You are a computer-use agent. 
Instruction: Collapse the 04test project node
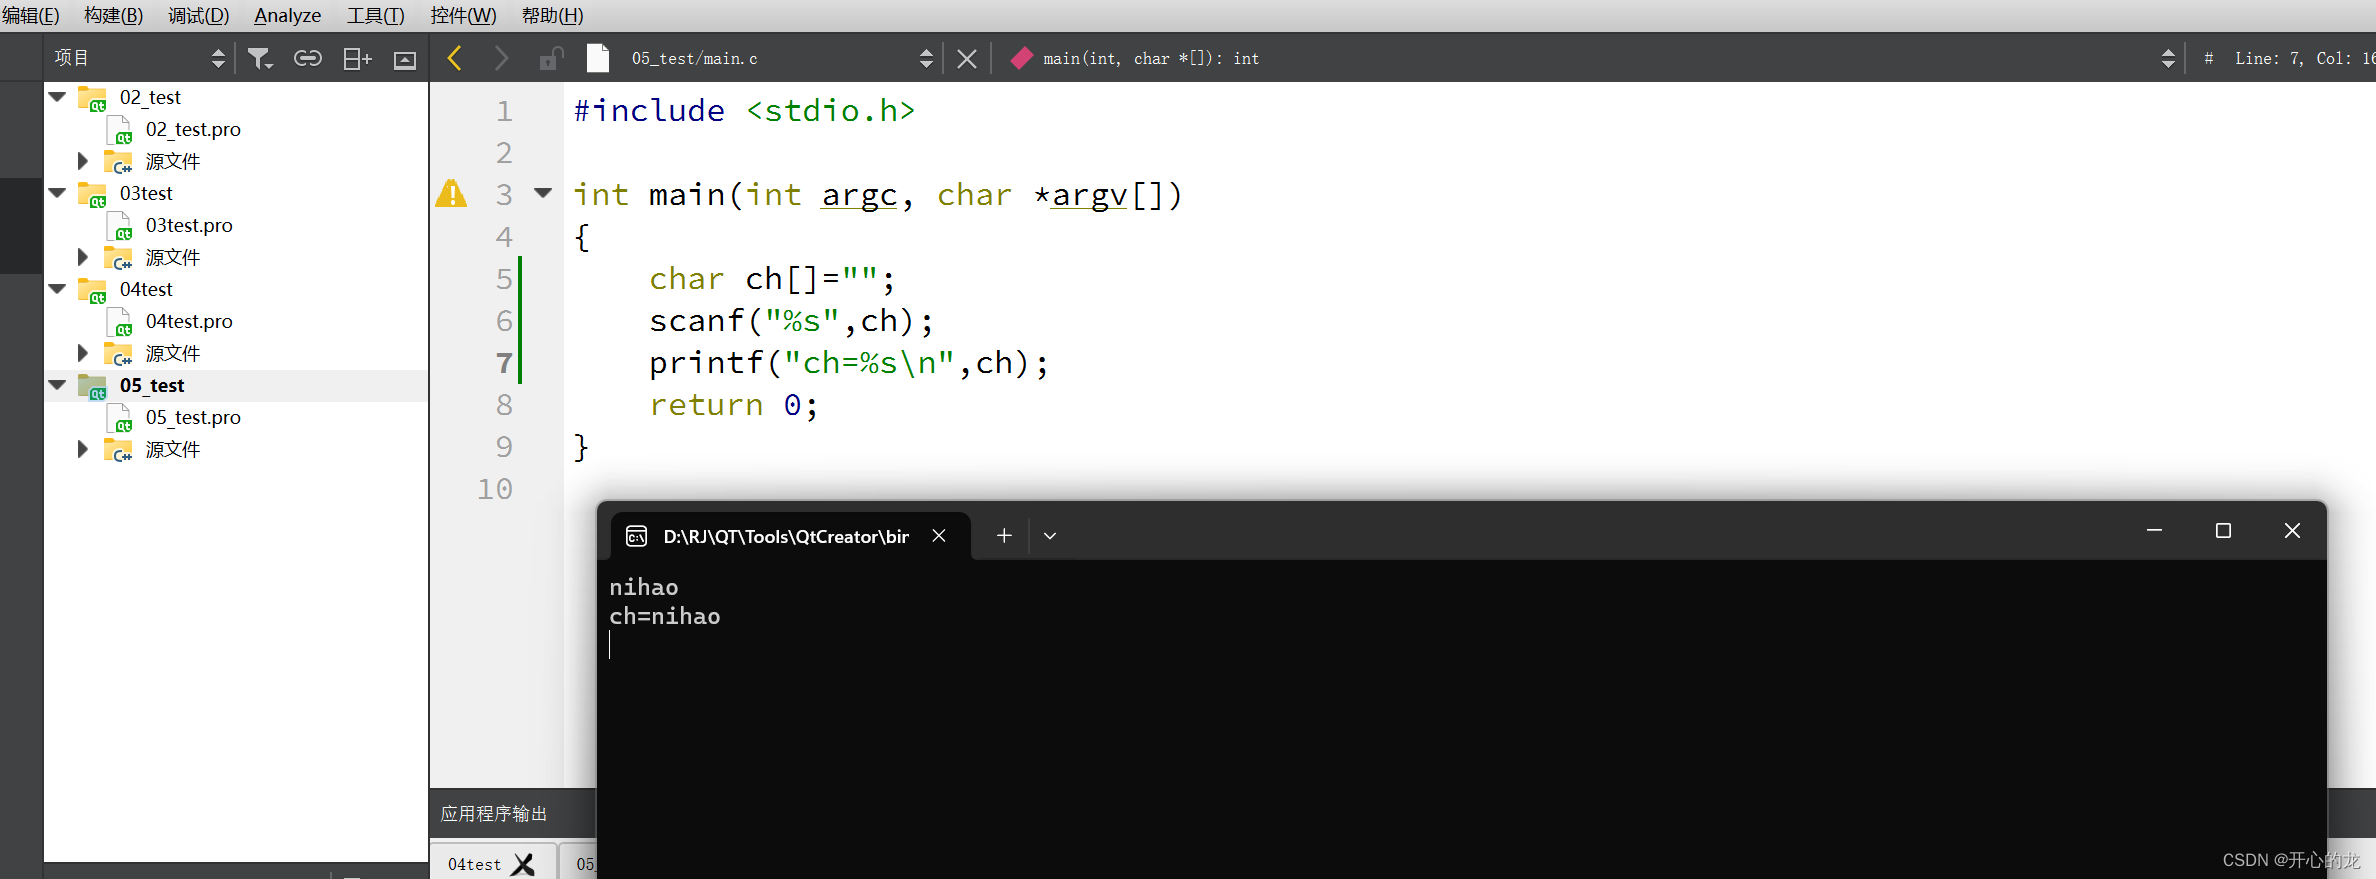pyautogui.click(x=58, y=289)
